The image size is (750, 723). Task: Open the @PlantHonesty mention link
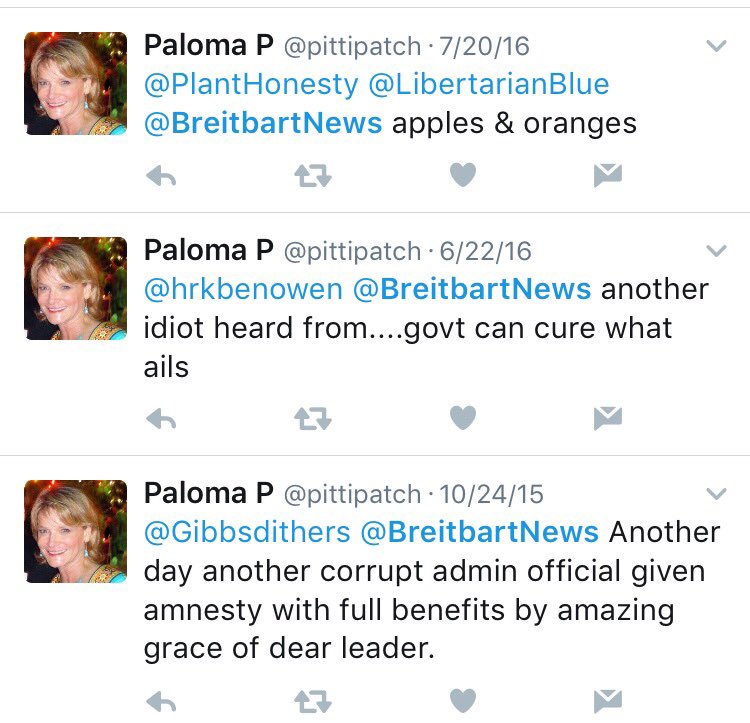[251, 85]
